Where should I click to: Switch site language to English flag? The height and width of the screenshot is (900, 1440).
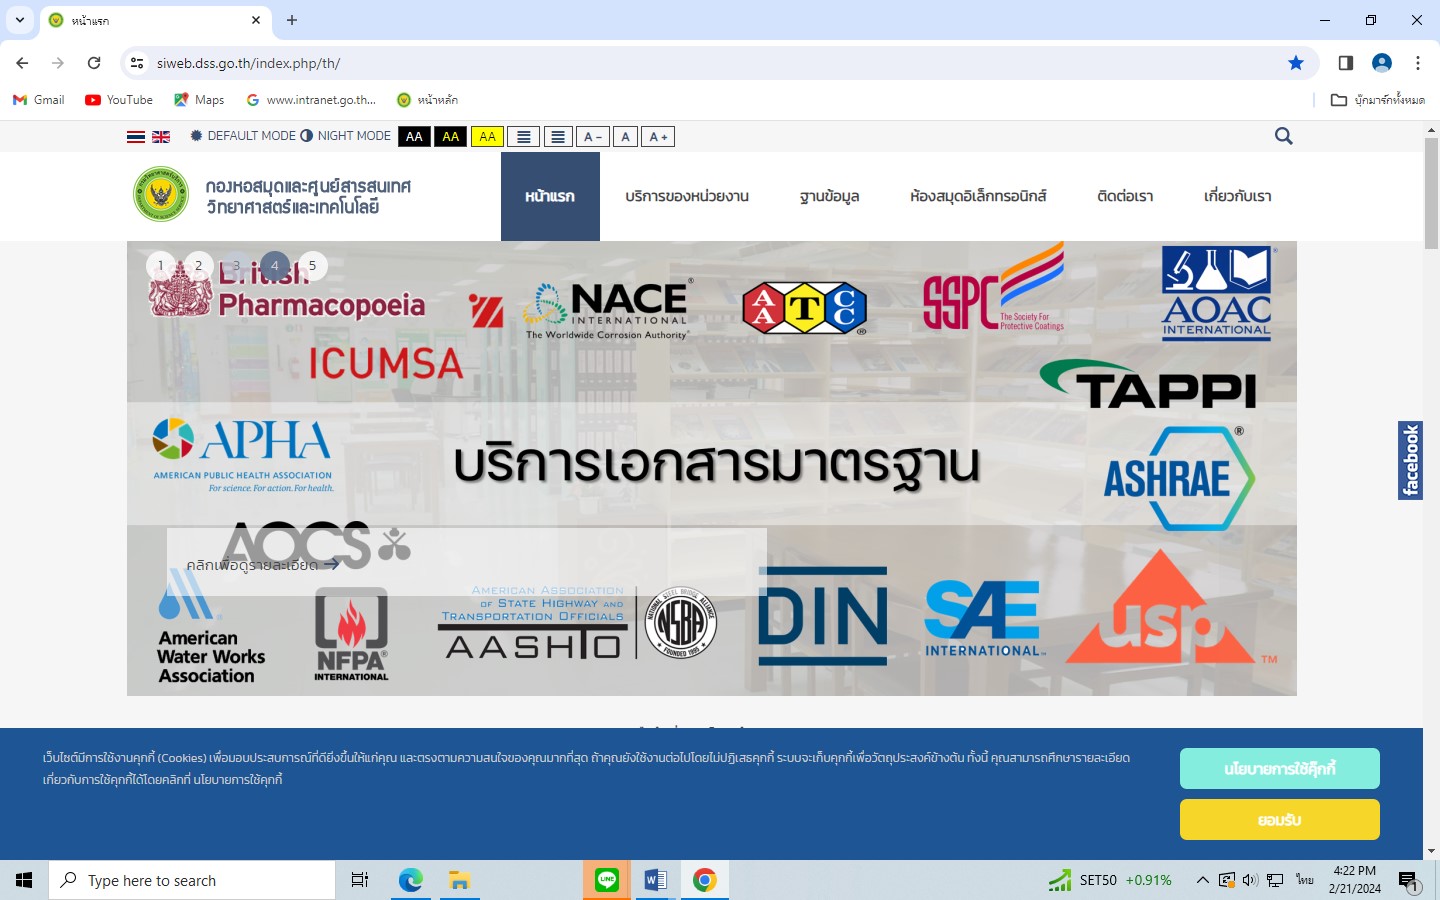point(161,137)
